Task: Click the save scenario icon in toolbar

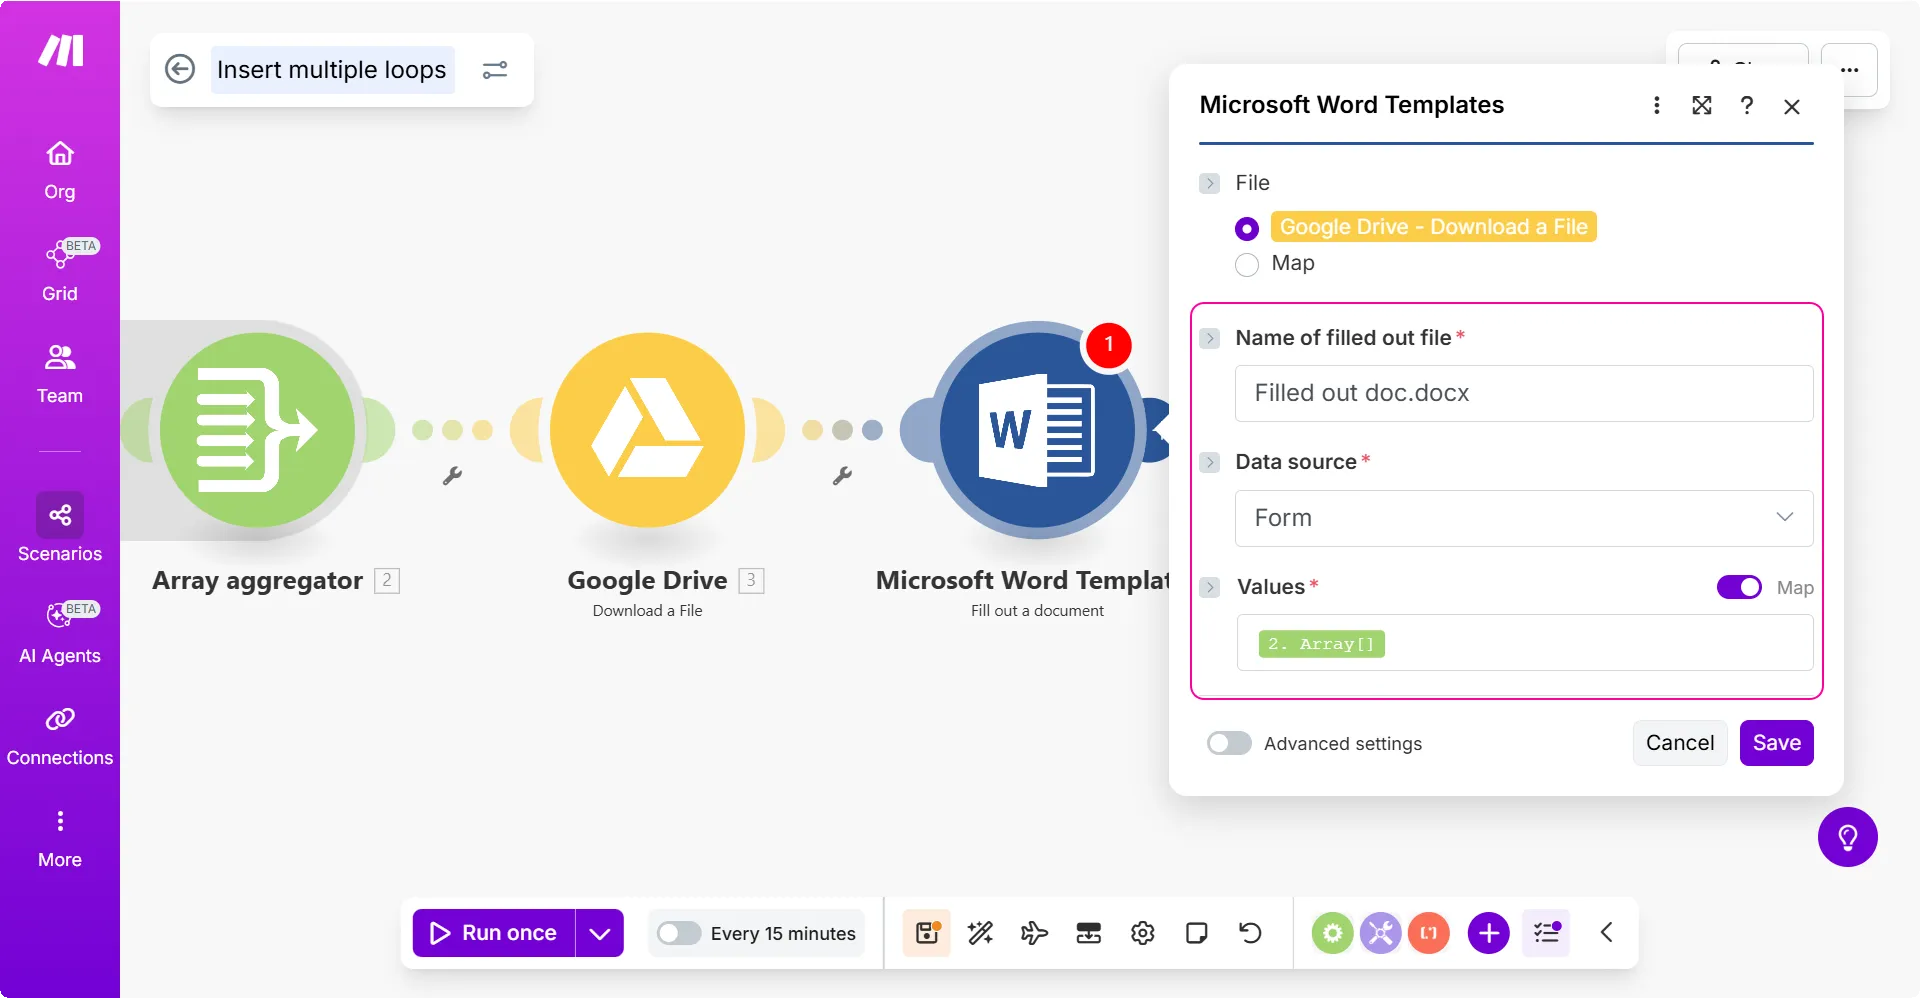Action: pyautogui.click(x=927, y=933)
